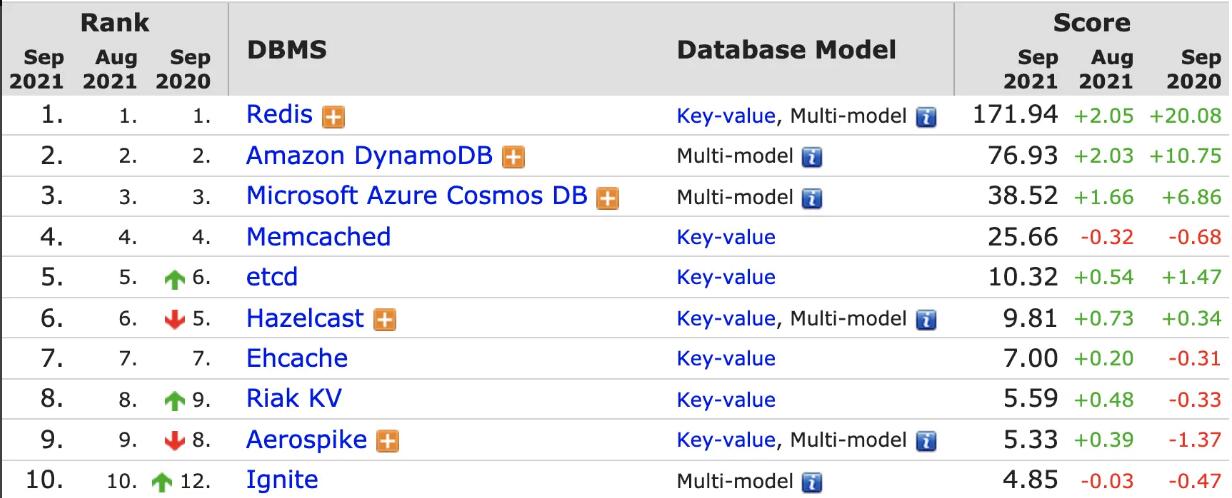Open the Ehcache link

tap(297, 358)
